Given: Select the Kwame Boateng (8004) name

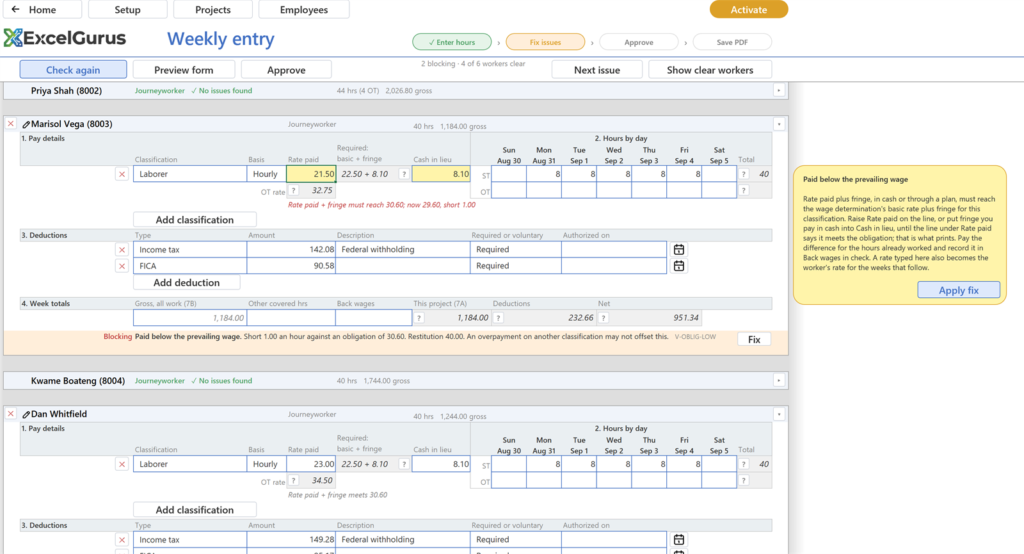Looking at the screenshot, I should [78, 381].
